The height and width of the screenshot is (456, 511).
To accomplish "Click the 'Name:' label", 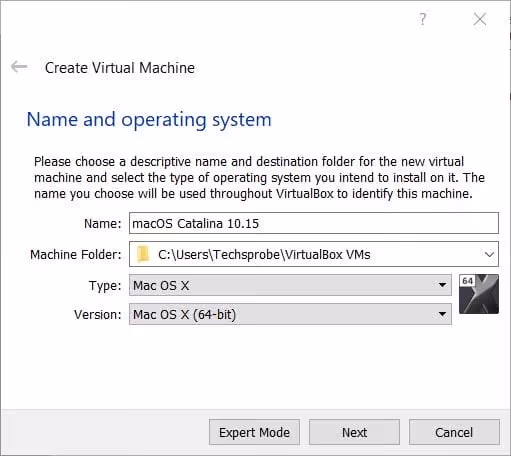I will [x=103, y=224].
